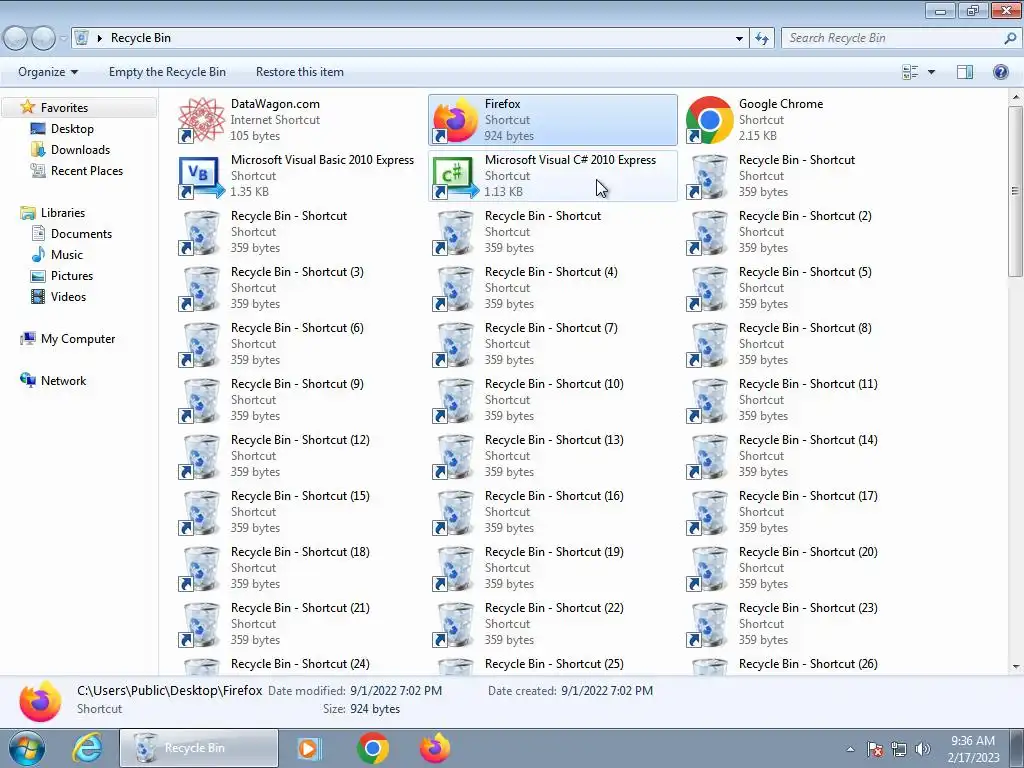Go back with the Back button
The image size is (1024, 768).
[16, 39]
